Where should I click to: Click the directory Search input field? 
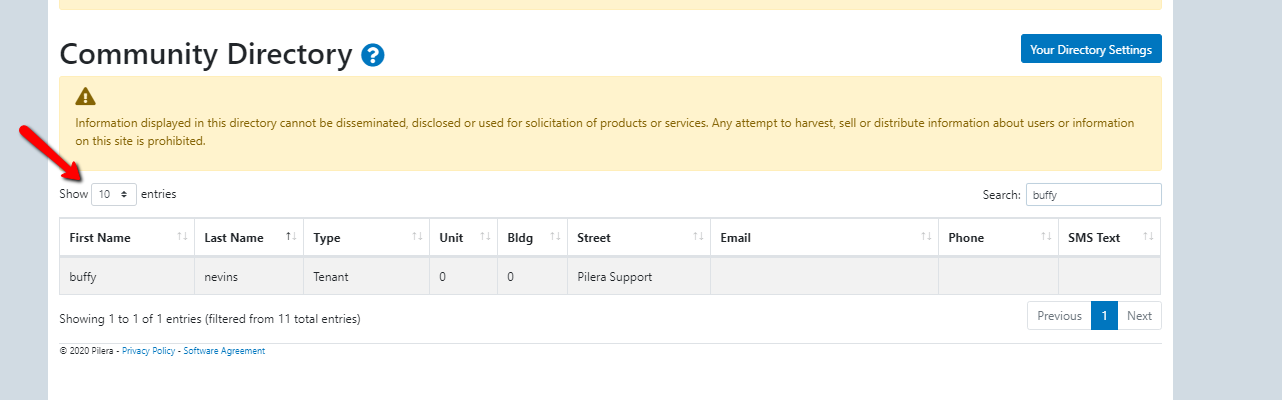click(x=1094, y=195)
